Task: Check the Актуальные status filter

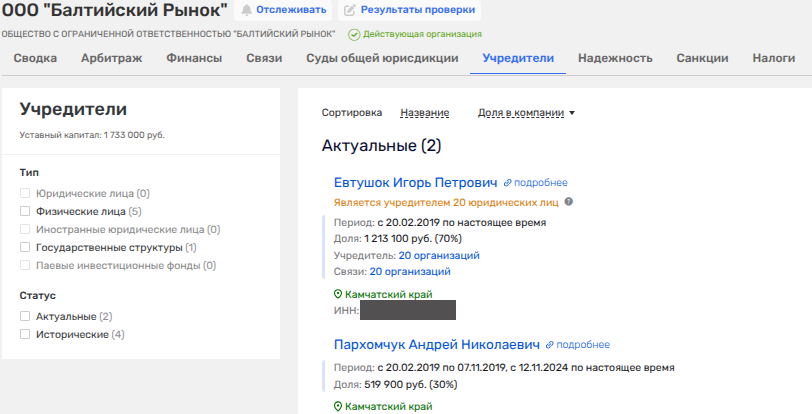Action: [25, 316]
